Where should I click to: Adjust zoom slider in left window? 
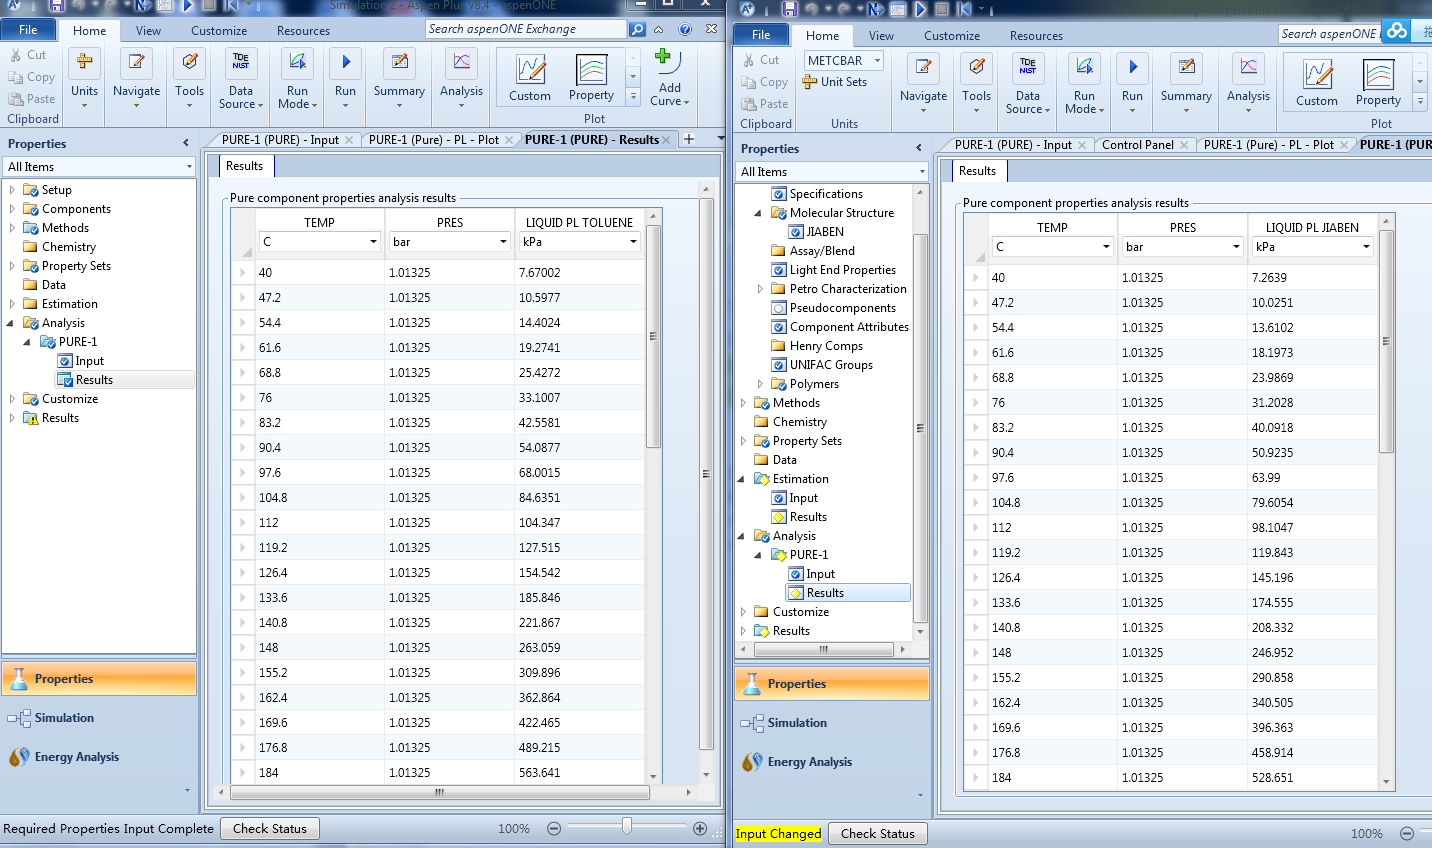626,827
